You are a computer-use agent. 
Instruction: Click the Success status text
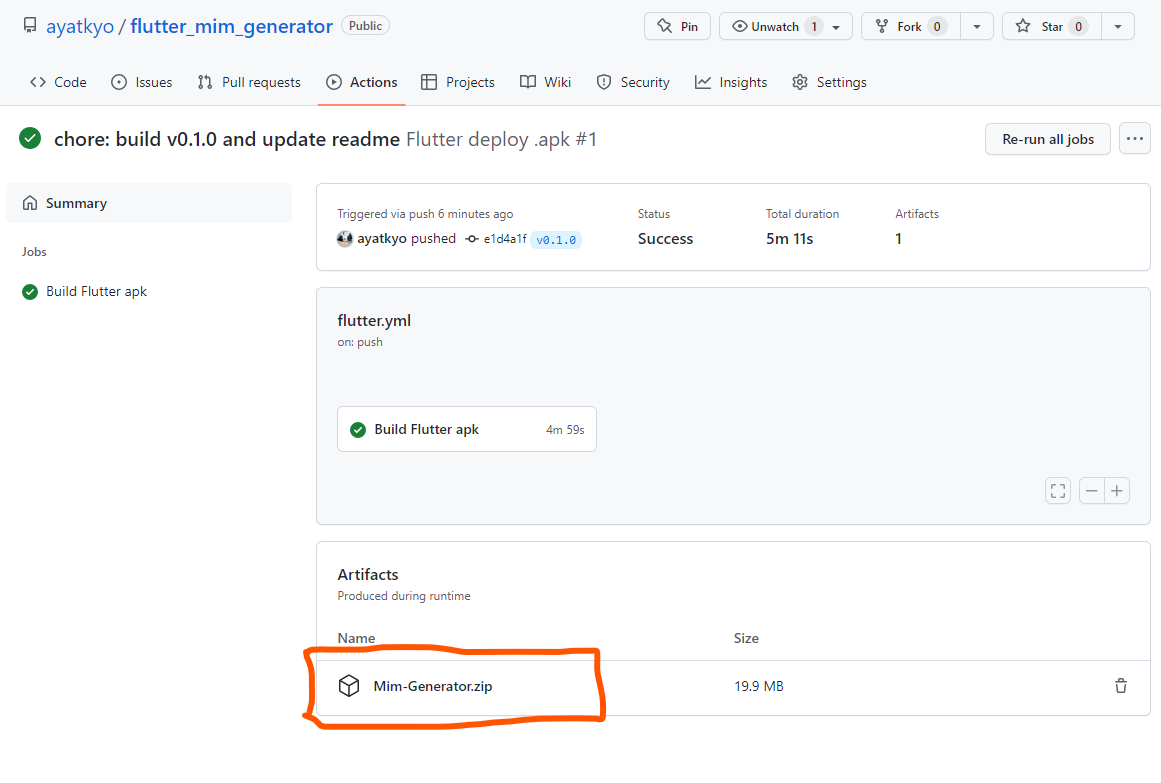tap(666, 239)
